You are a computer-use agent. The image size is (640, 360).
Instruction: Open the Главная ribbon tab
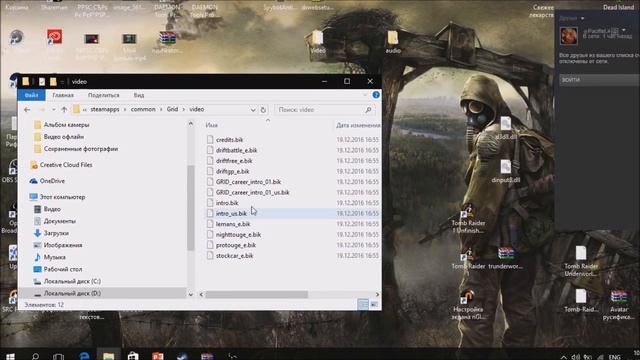[63, 95]
